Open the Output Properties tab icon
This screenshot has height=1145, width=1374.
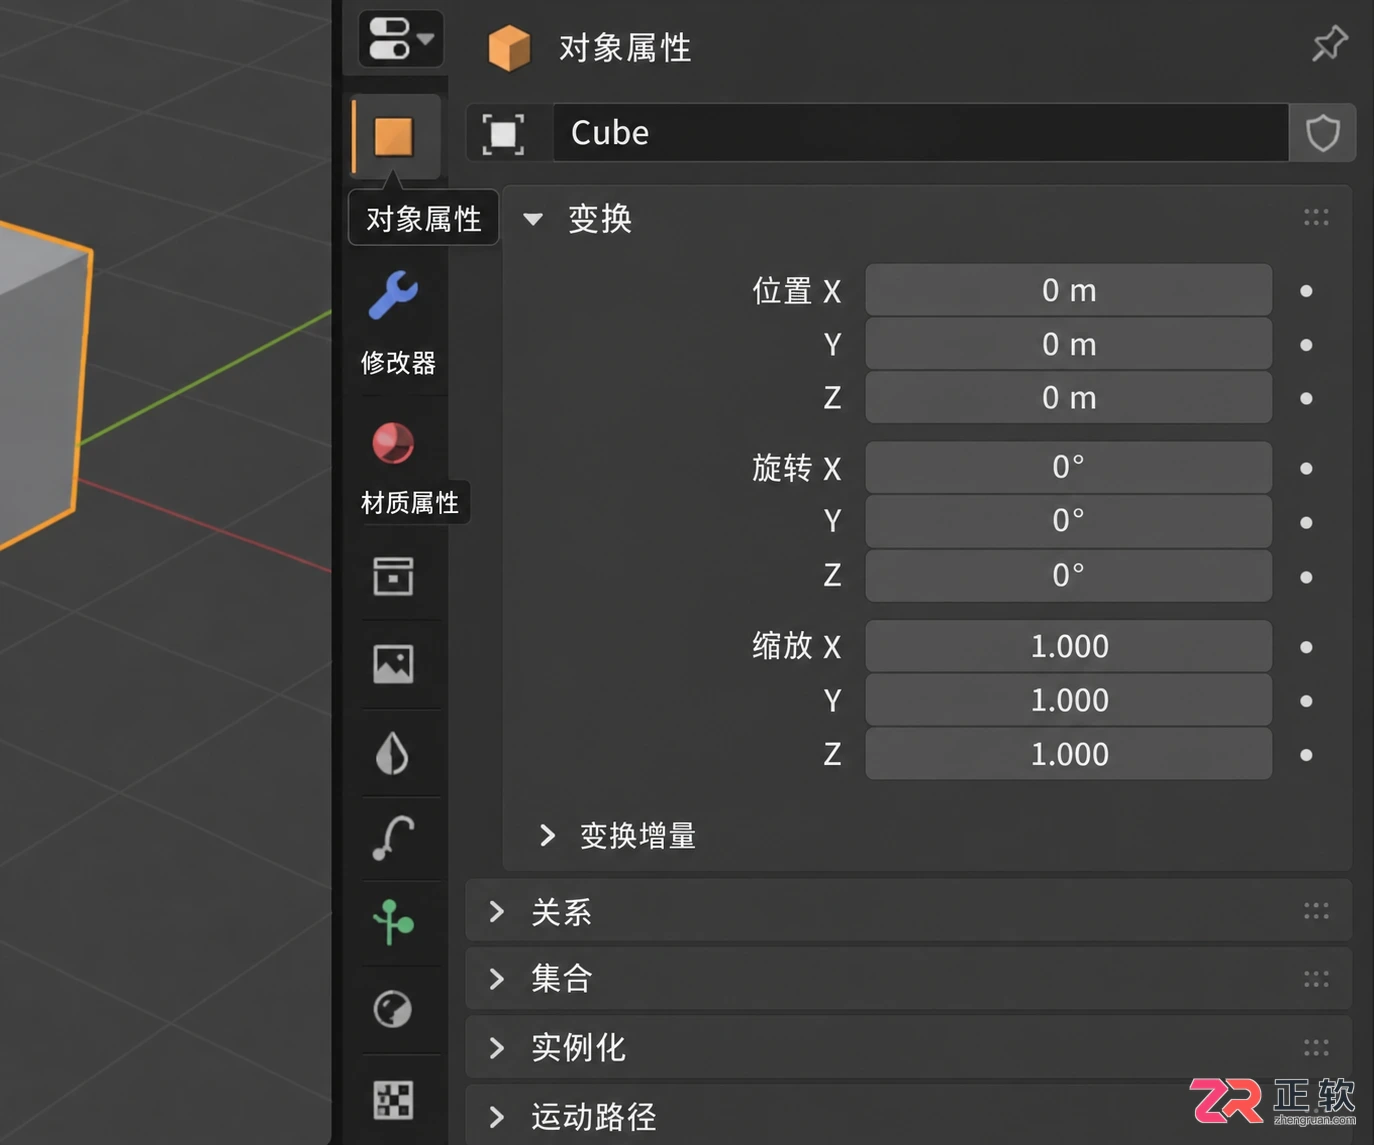pyautogui.click(x=393, y=576)
